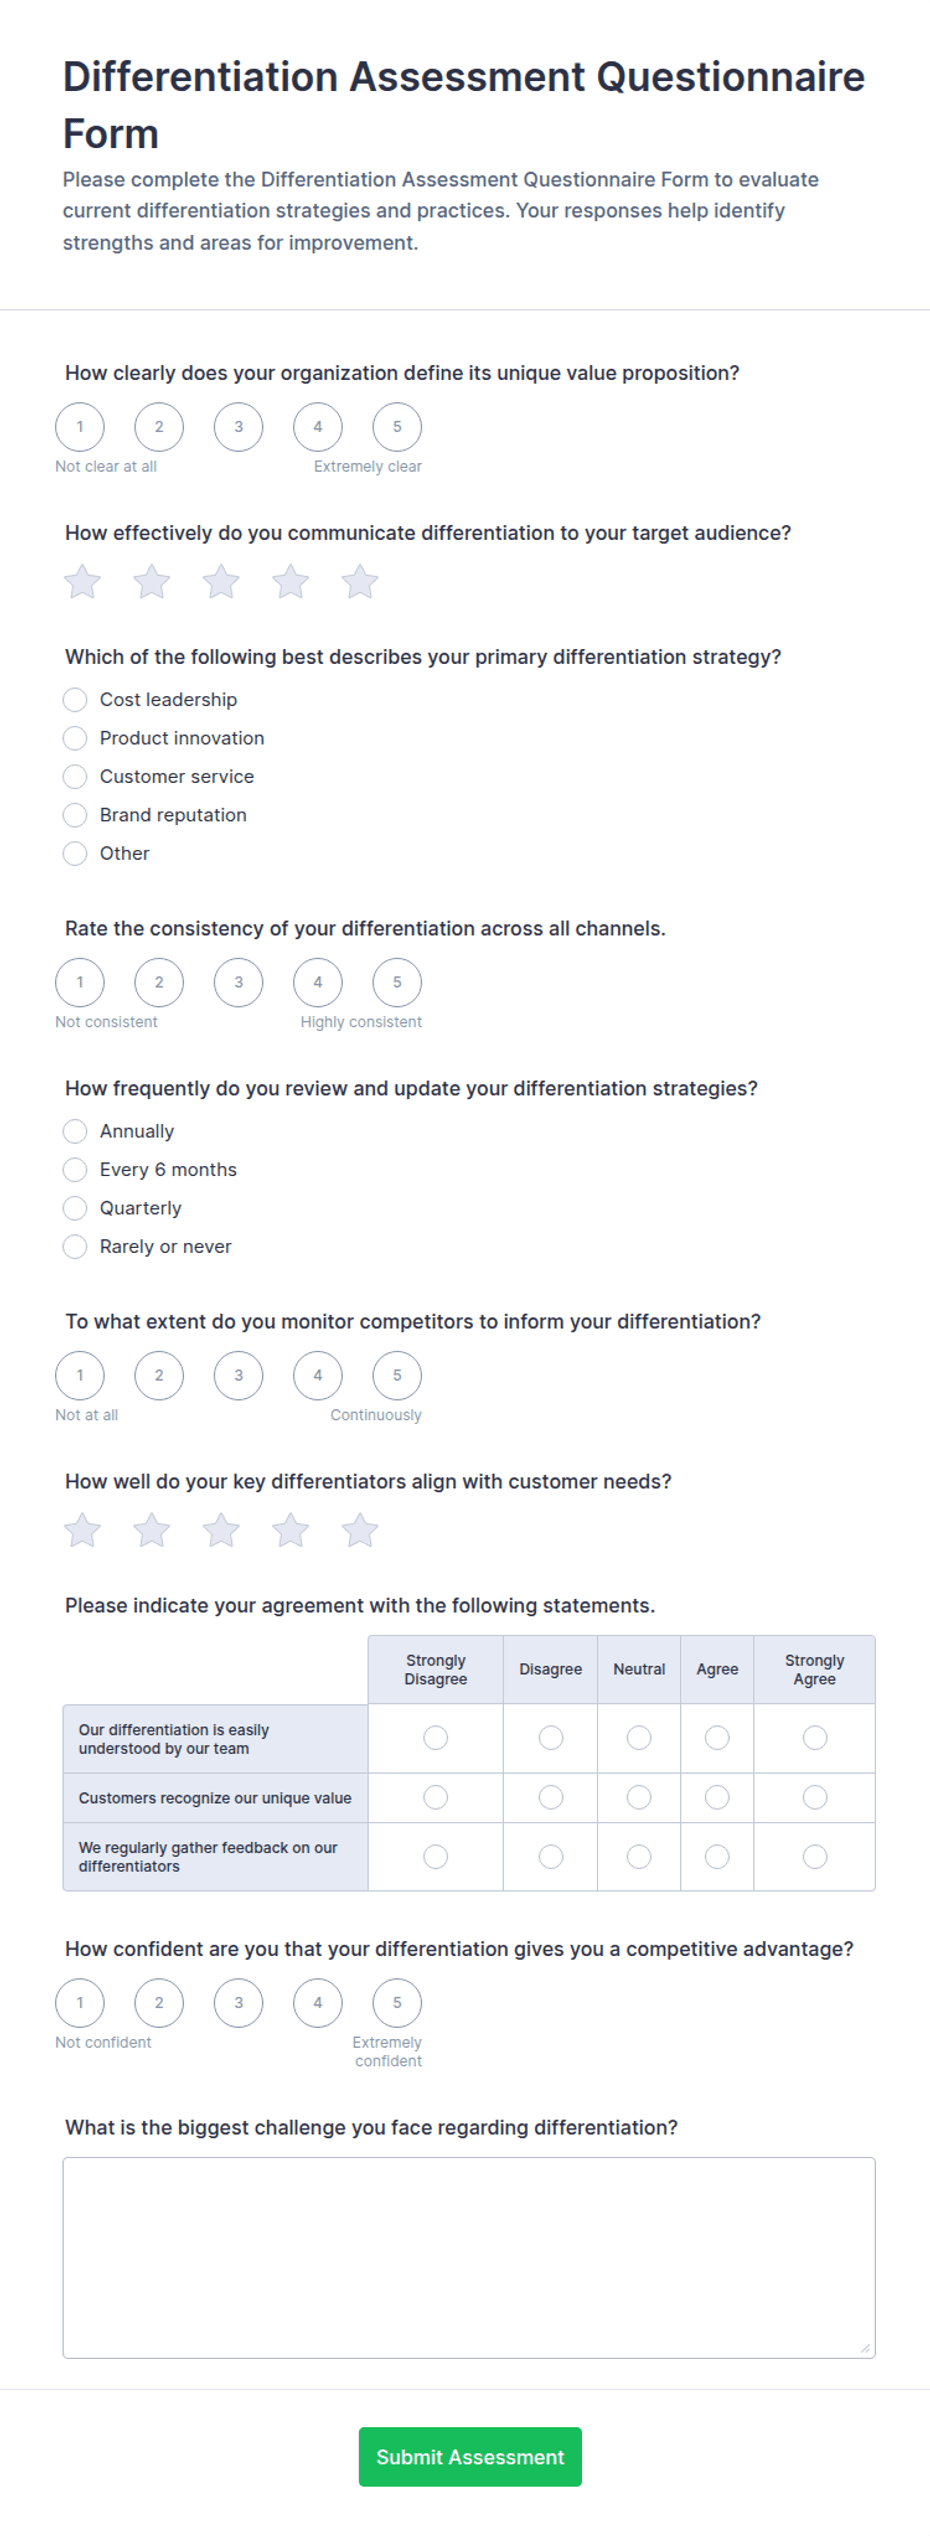Choose confidence level 2 for competitive advantage
Image resolution: width=930 pixels, height=2536 pixels.
pyautogui.click(x=159, y=2002)
